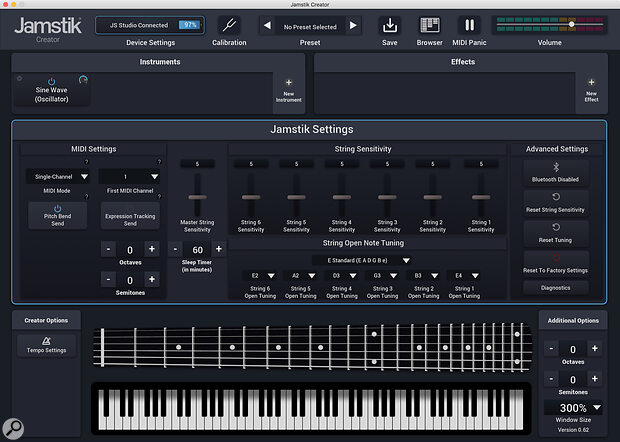Increase MIDI Settings Semitones with plus
Image resolution: width=620 pixels, height=442 pixels.
[152, 279]
